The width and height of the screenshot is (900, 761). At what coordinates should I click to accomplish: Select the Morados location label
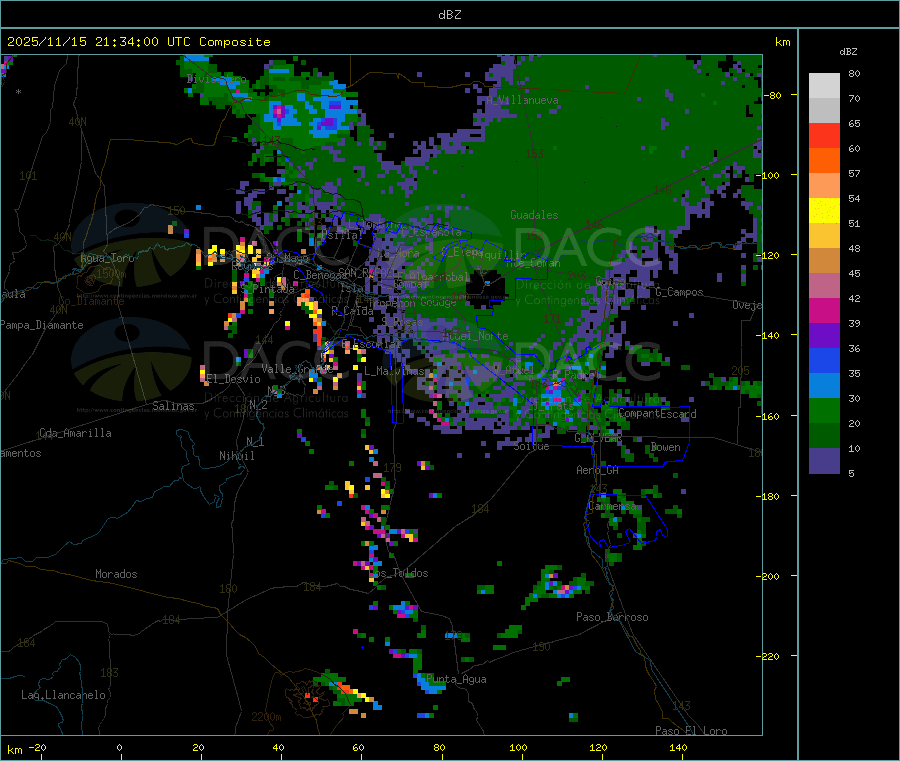tap(116, 574)
